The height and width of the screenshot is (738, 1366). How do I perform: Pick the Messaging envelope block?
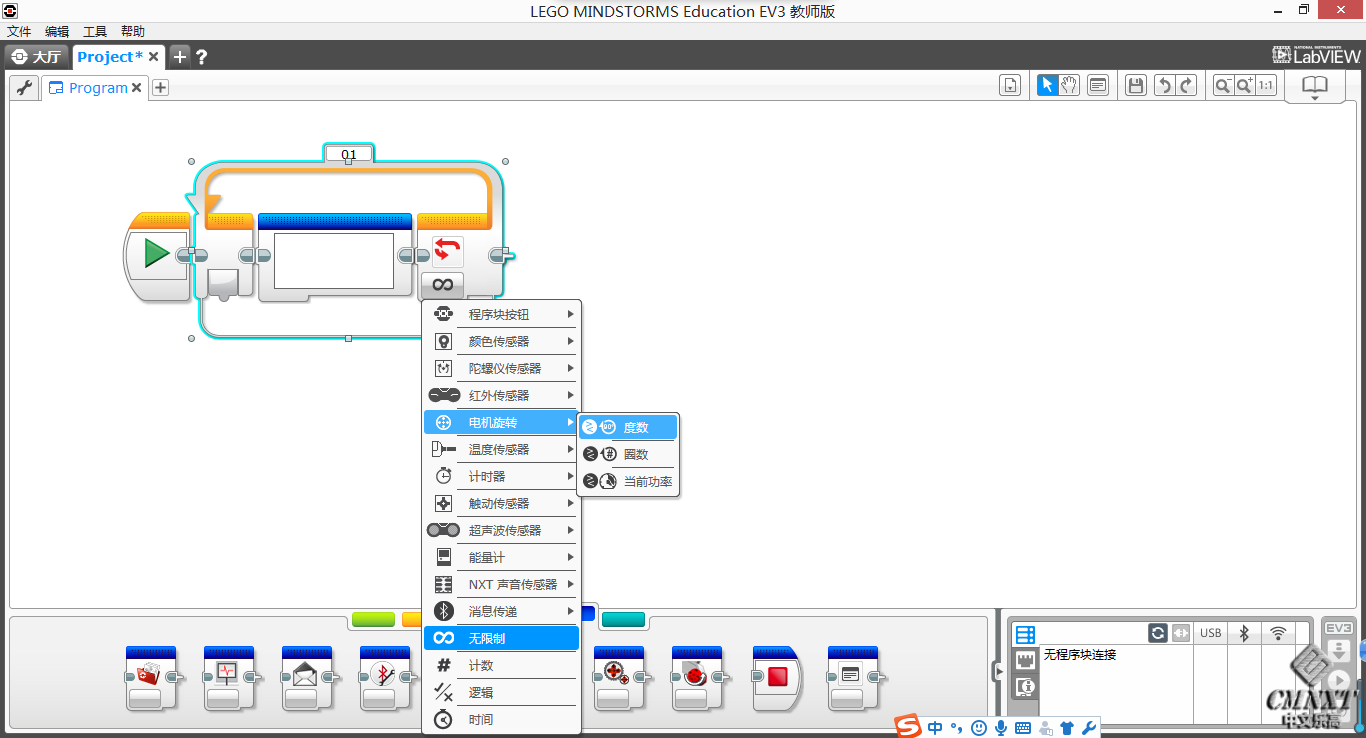(x=307, y=678)
